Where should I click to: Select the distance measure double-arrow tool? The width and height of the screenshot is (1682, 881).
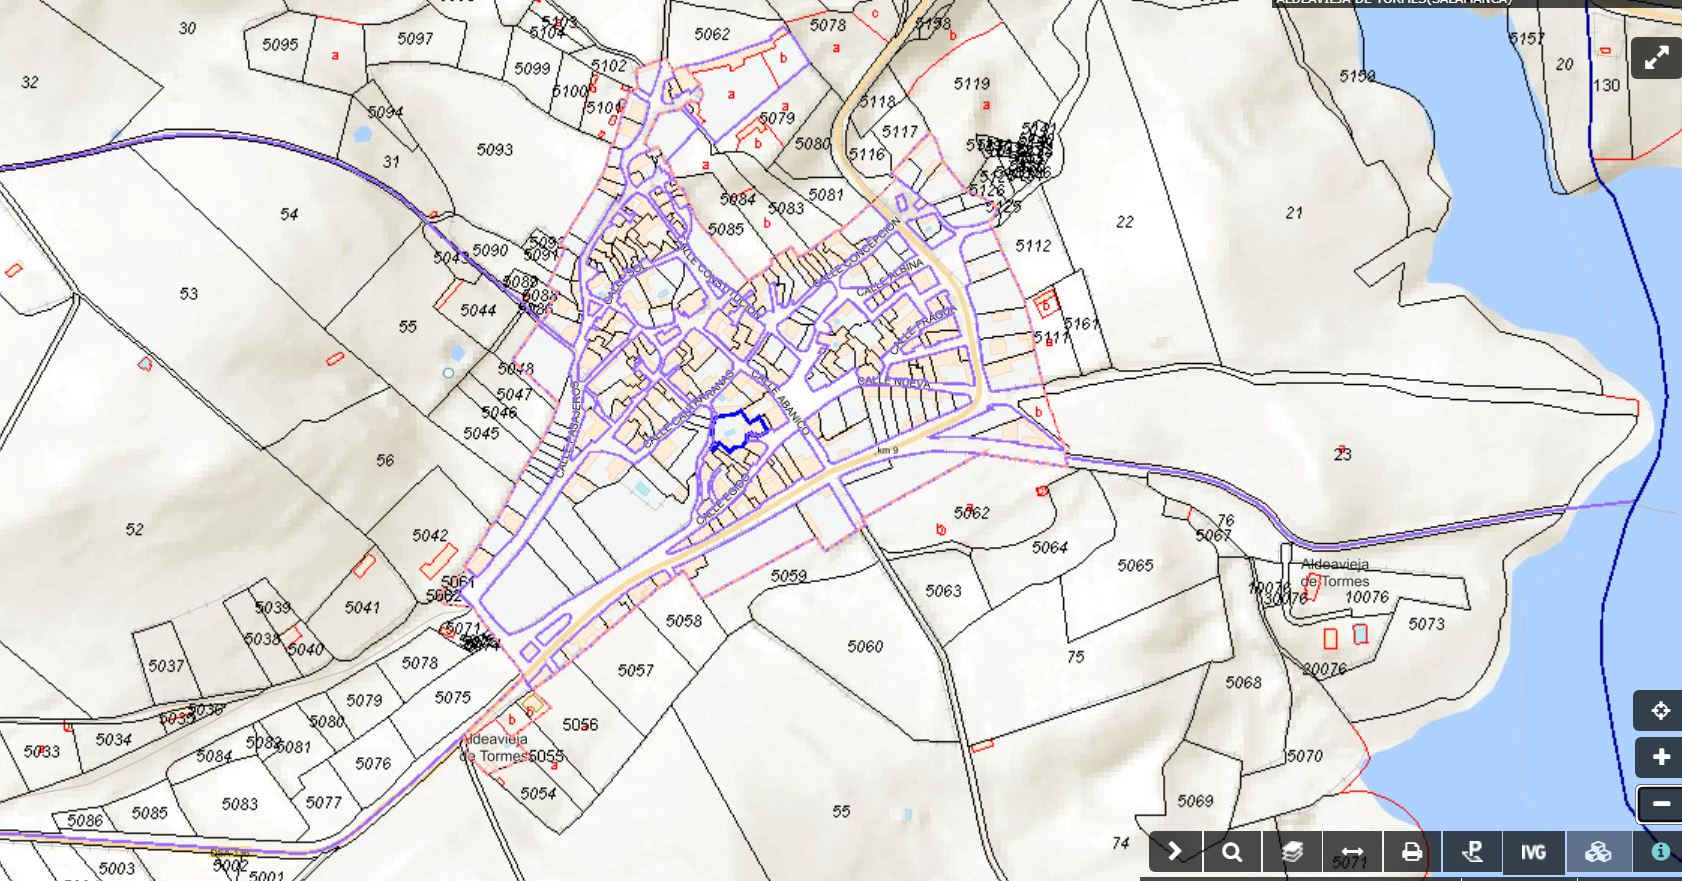[x=1352, y=852]
